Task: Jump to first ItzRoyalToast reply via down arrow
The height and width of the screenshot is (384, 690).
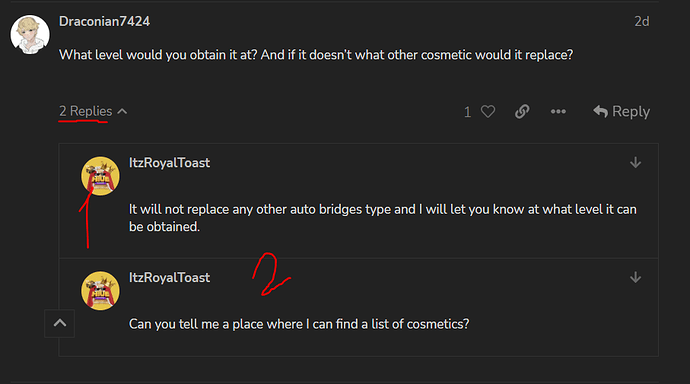Action: pos(635,163)
